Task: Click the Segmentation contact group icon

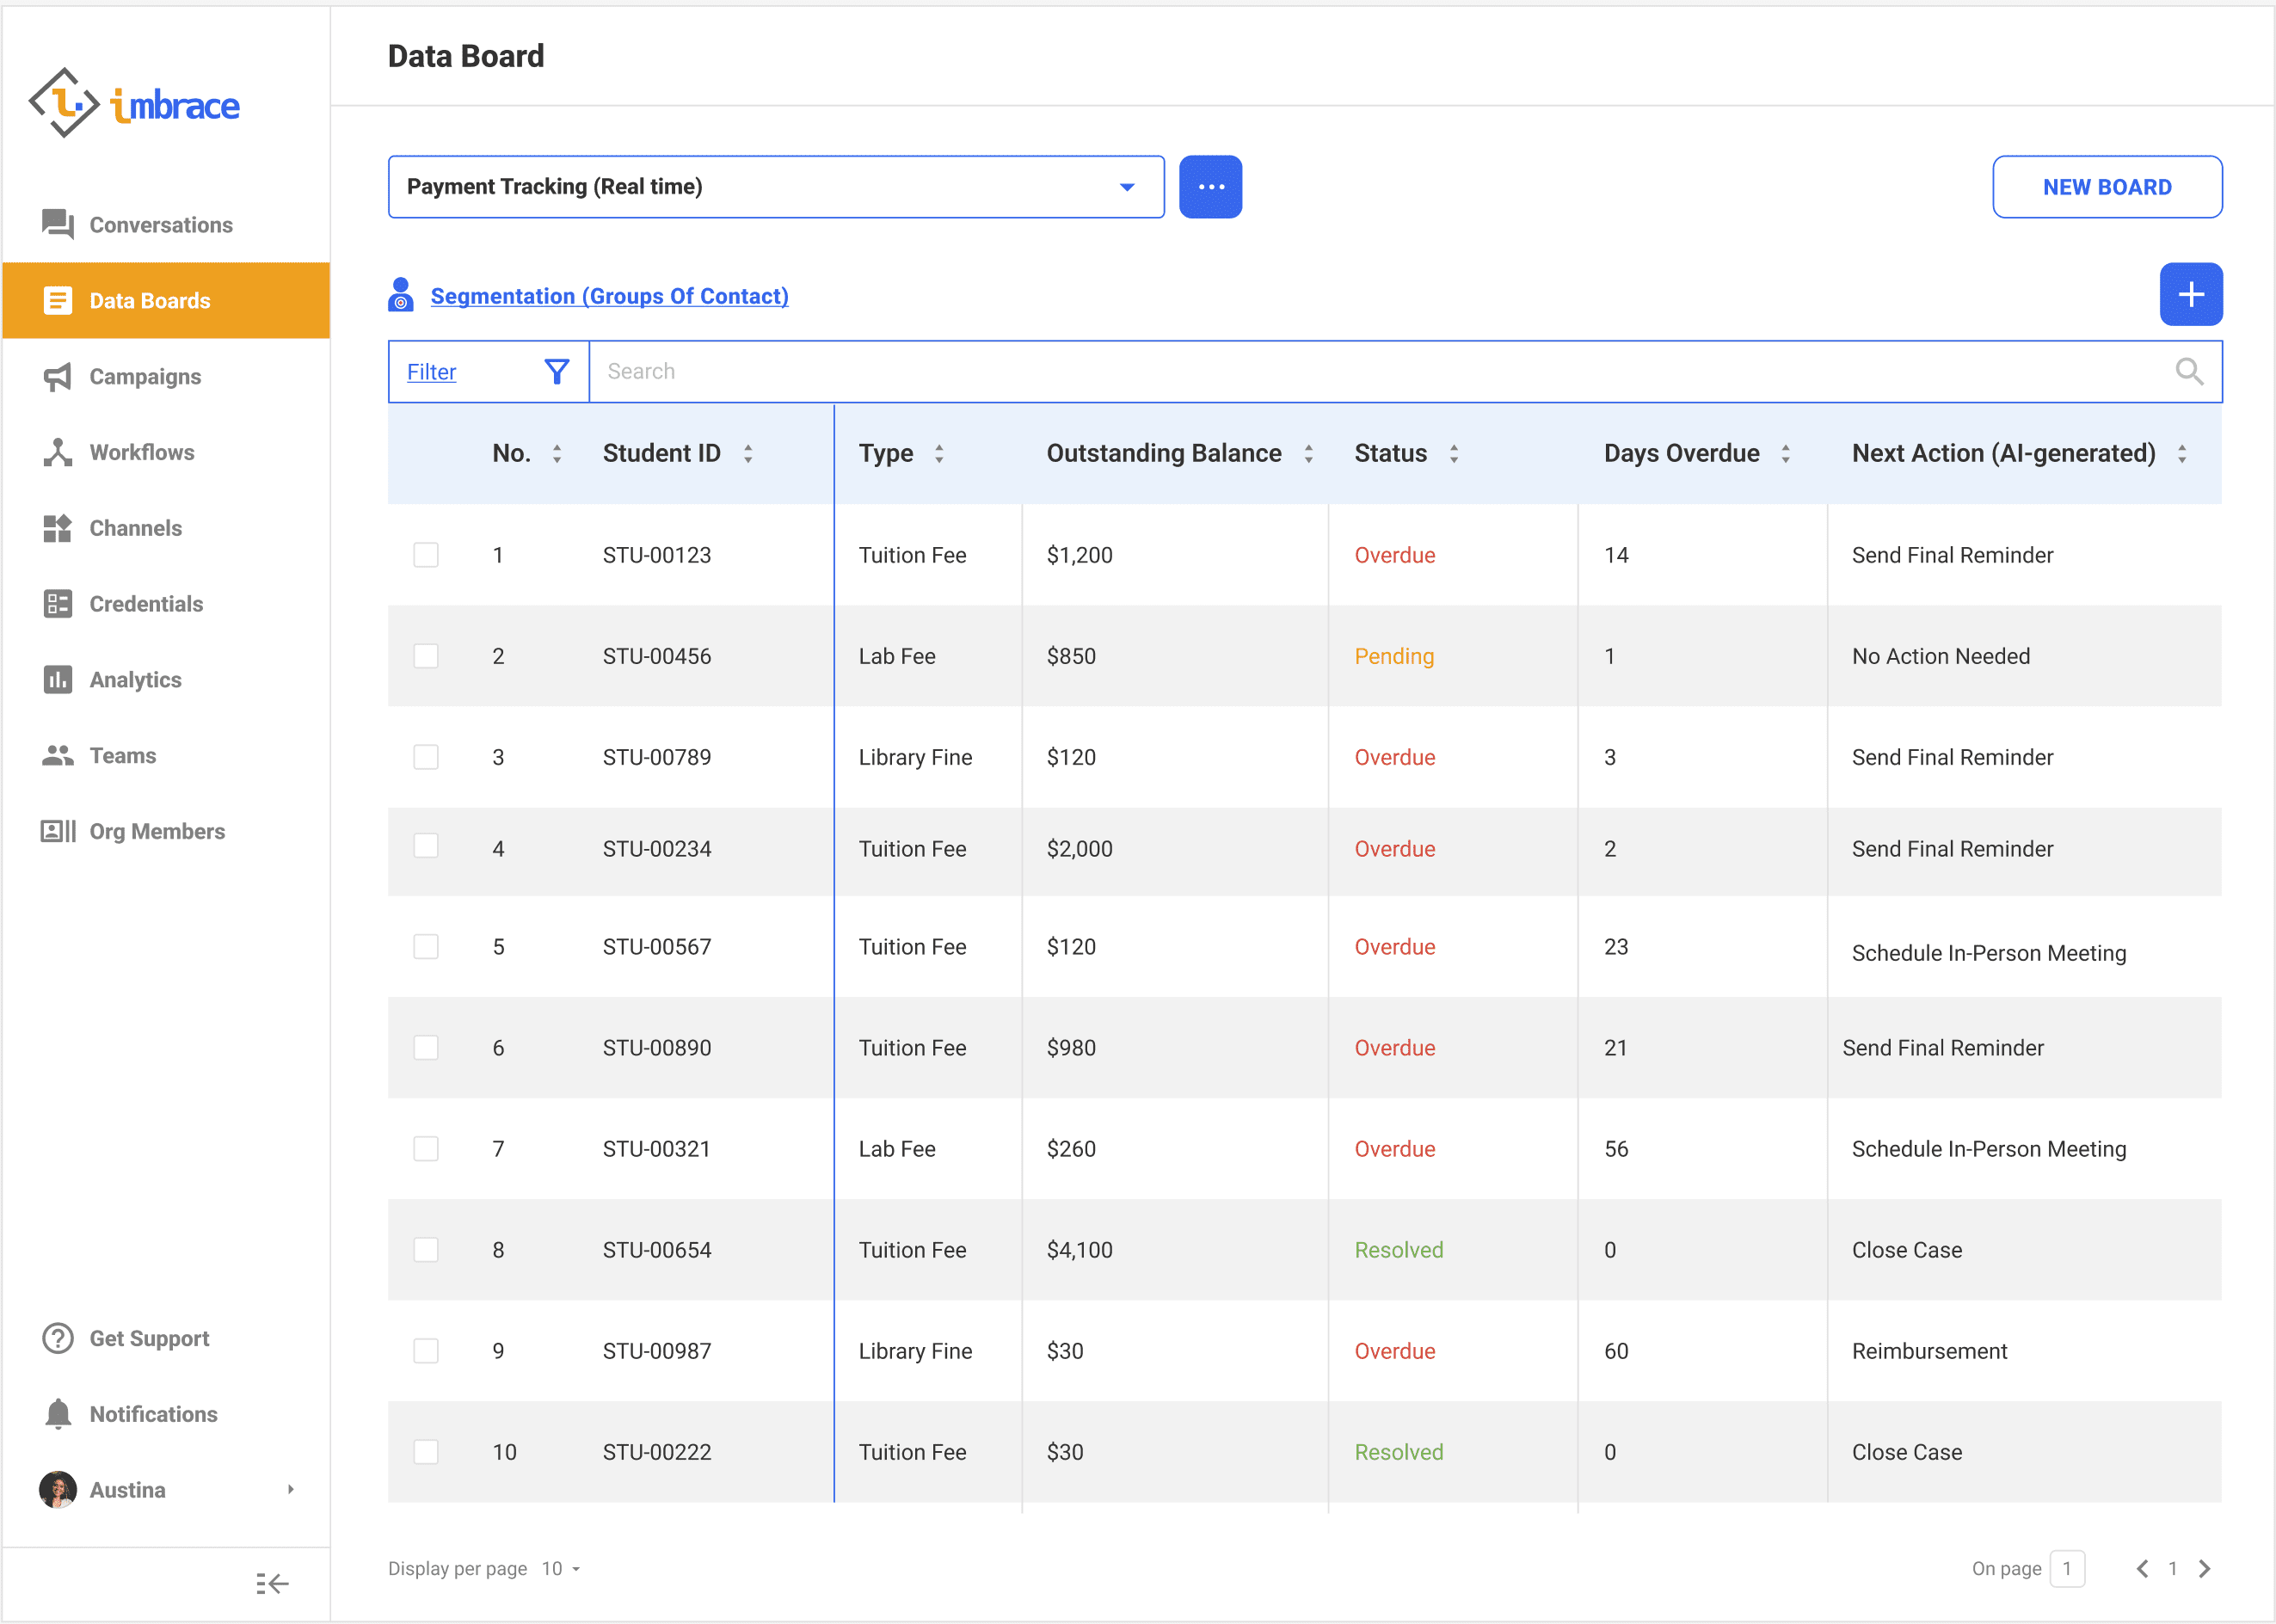Action: (x=401, y=296)
